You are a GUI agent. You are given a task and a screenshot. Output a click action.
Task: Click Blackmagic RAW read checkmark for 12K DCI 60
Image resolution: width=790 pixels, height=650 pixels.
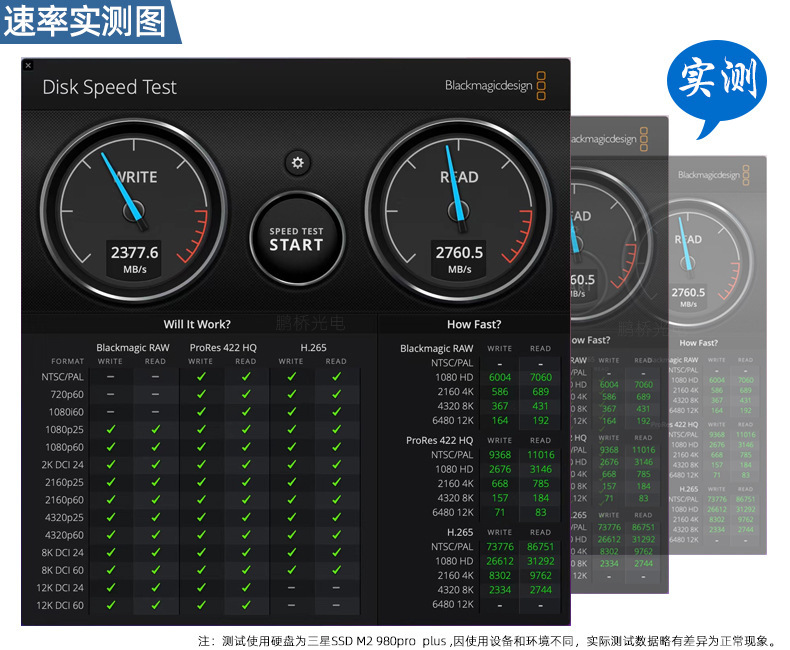(x=155, y=605)
